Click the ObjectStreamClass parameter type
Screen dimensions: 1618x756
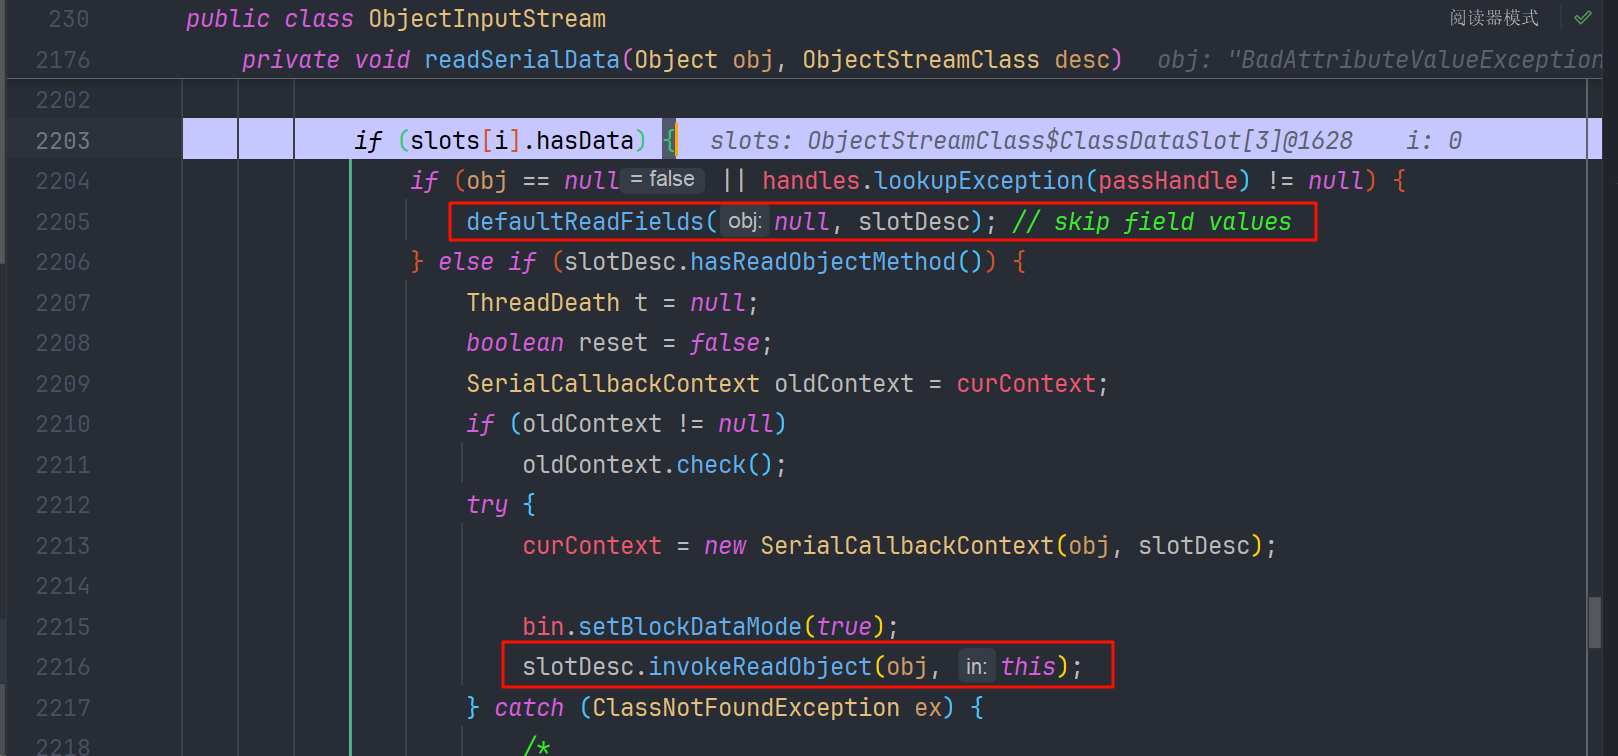coord(920,60)
